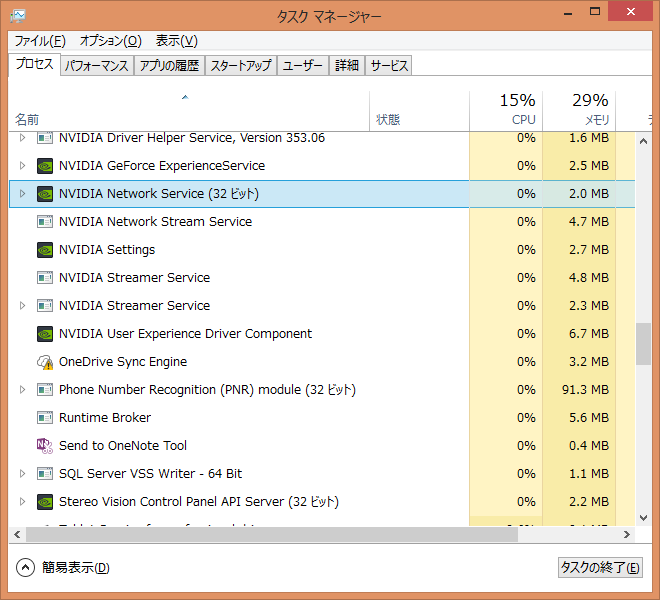Click the 6.7 MB memory value
Screen dimensions: 660x600
(x=589, y=334)
